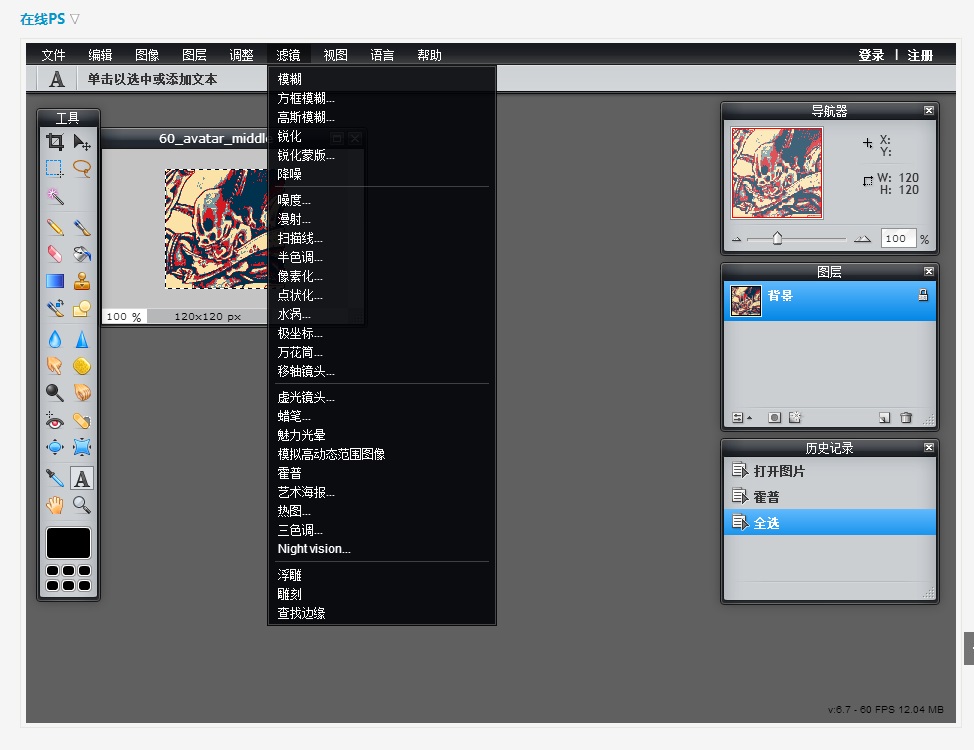
Task: Add a layer mask in 图层 panel
Action: 774,418
